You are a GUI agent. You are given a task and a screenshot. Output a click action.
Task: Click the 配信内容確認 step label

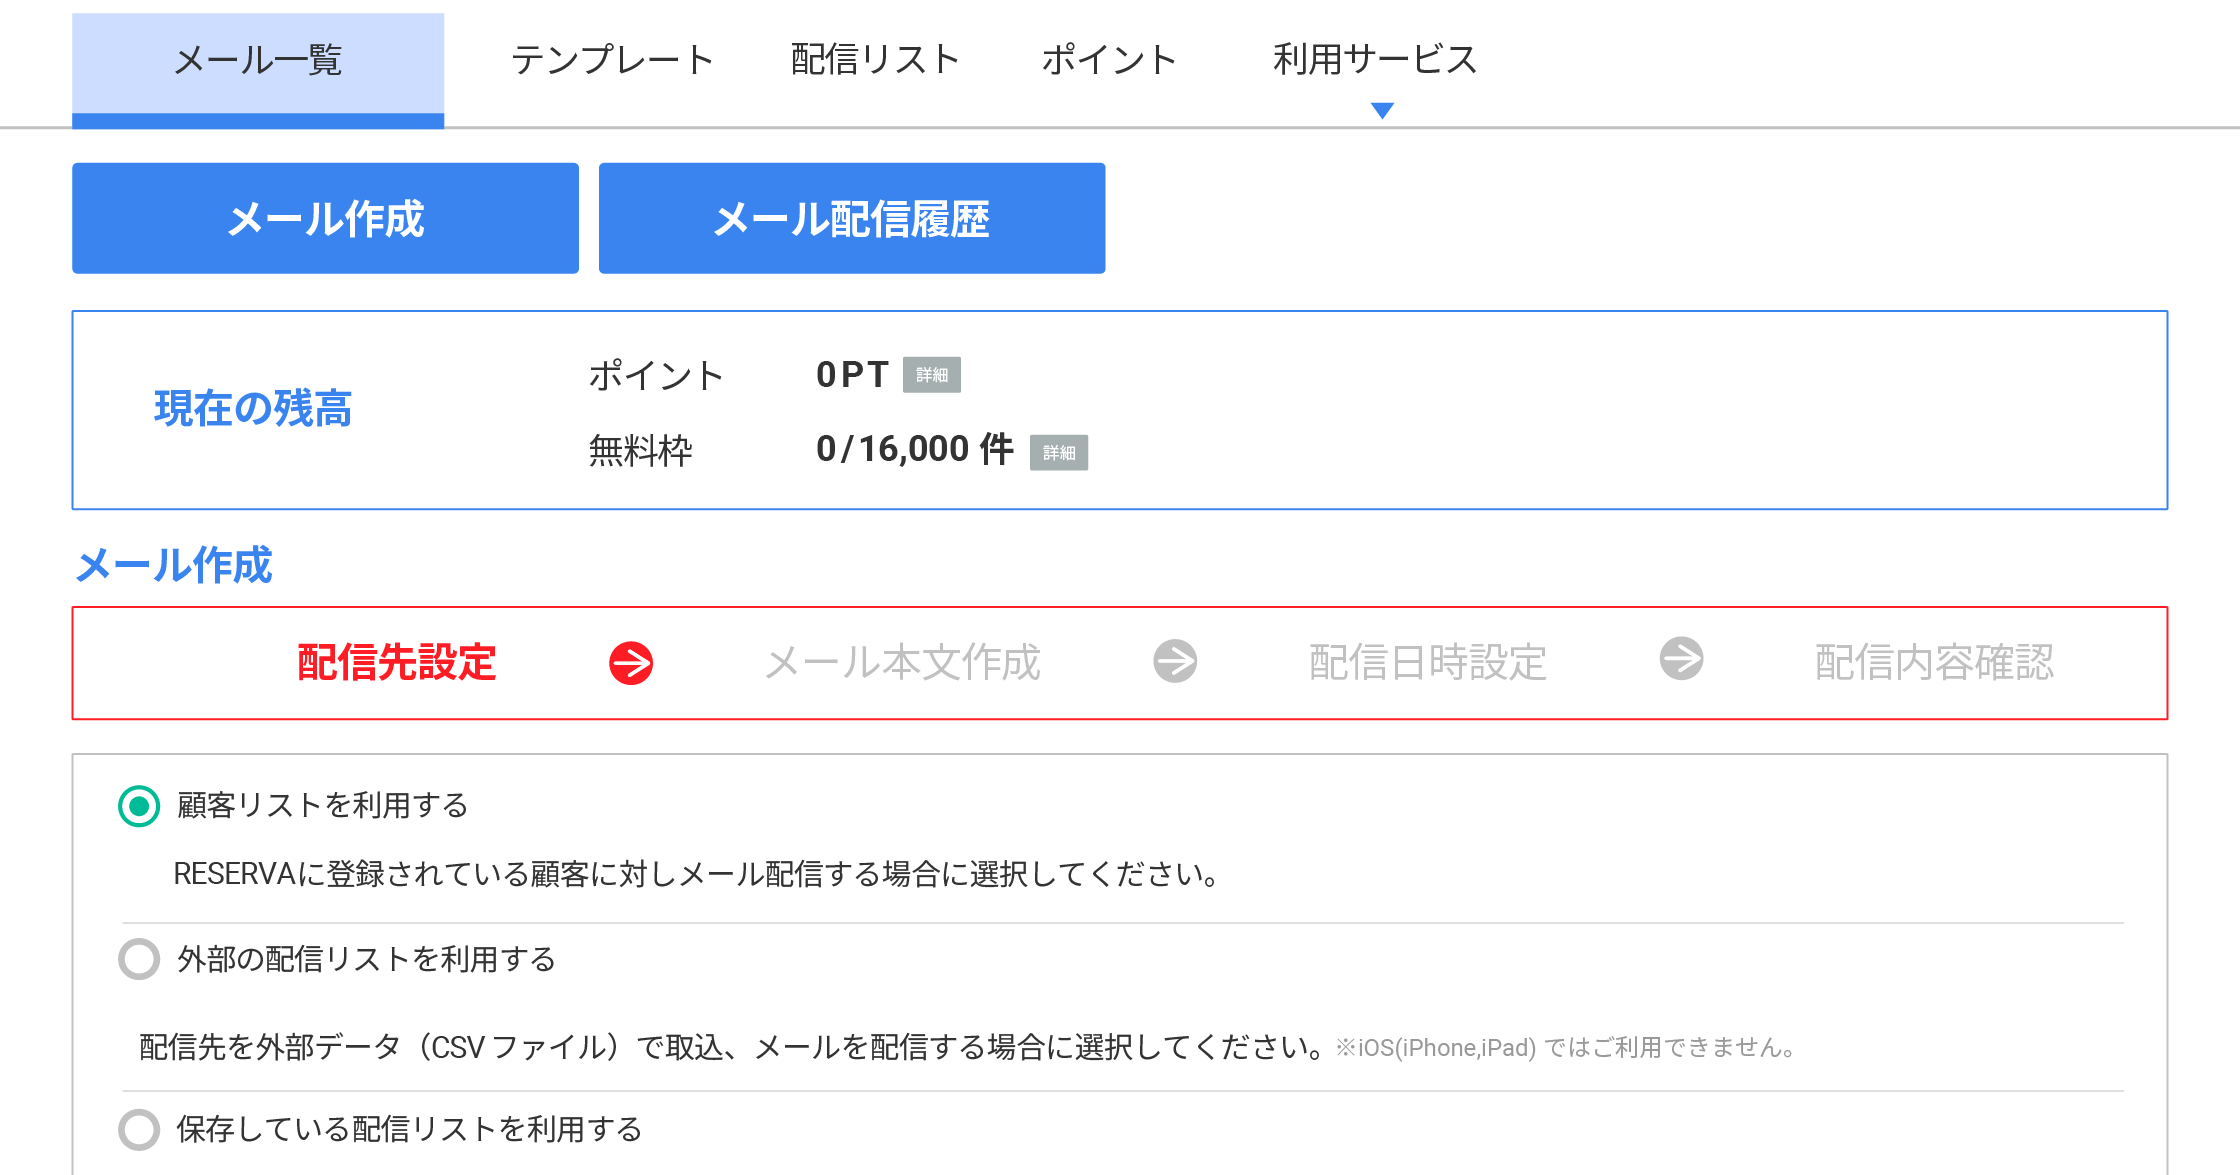(1934, 663)
